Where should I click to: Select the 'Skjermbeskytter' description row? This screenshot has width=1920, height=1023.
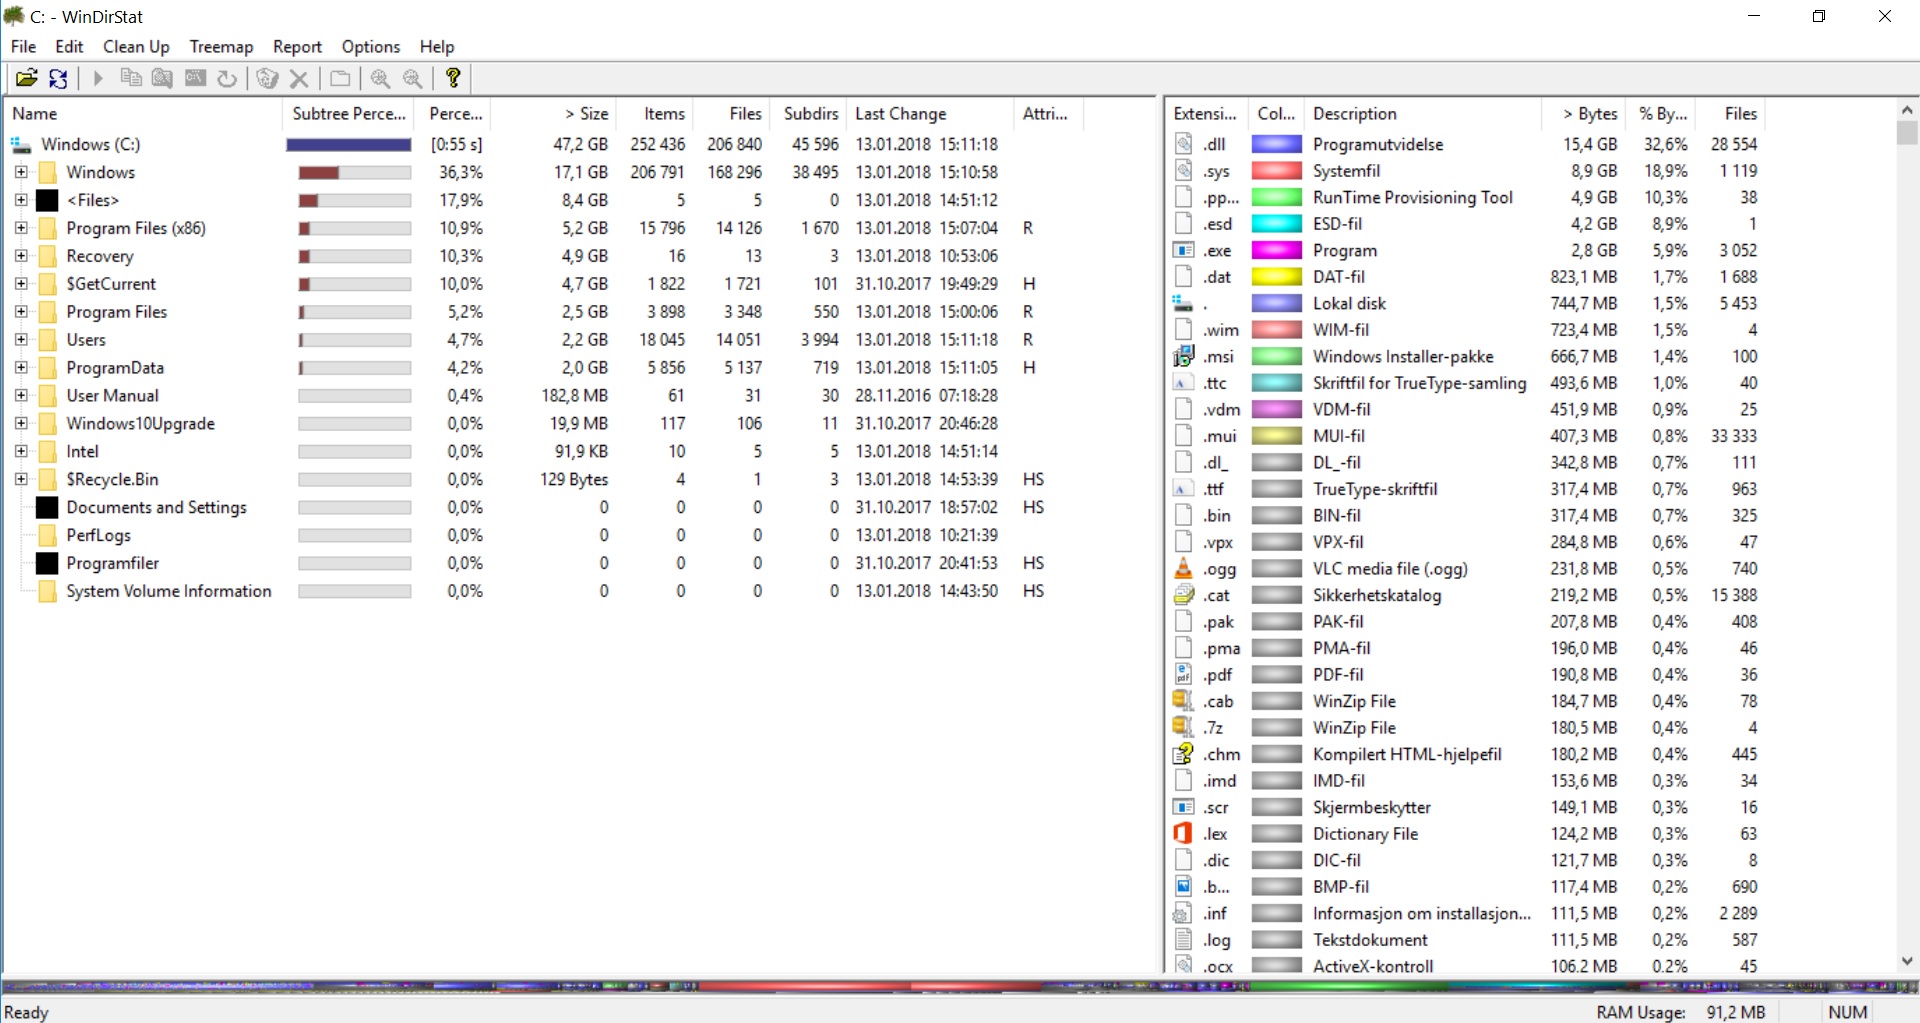(x=1466, y=807)
